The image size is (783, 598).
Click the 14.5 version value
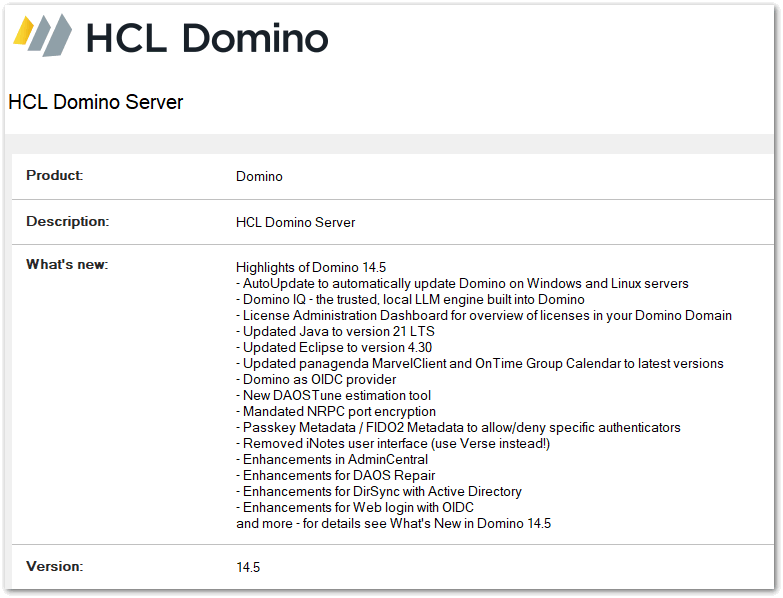pos(248,568)
